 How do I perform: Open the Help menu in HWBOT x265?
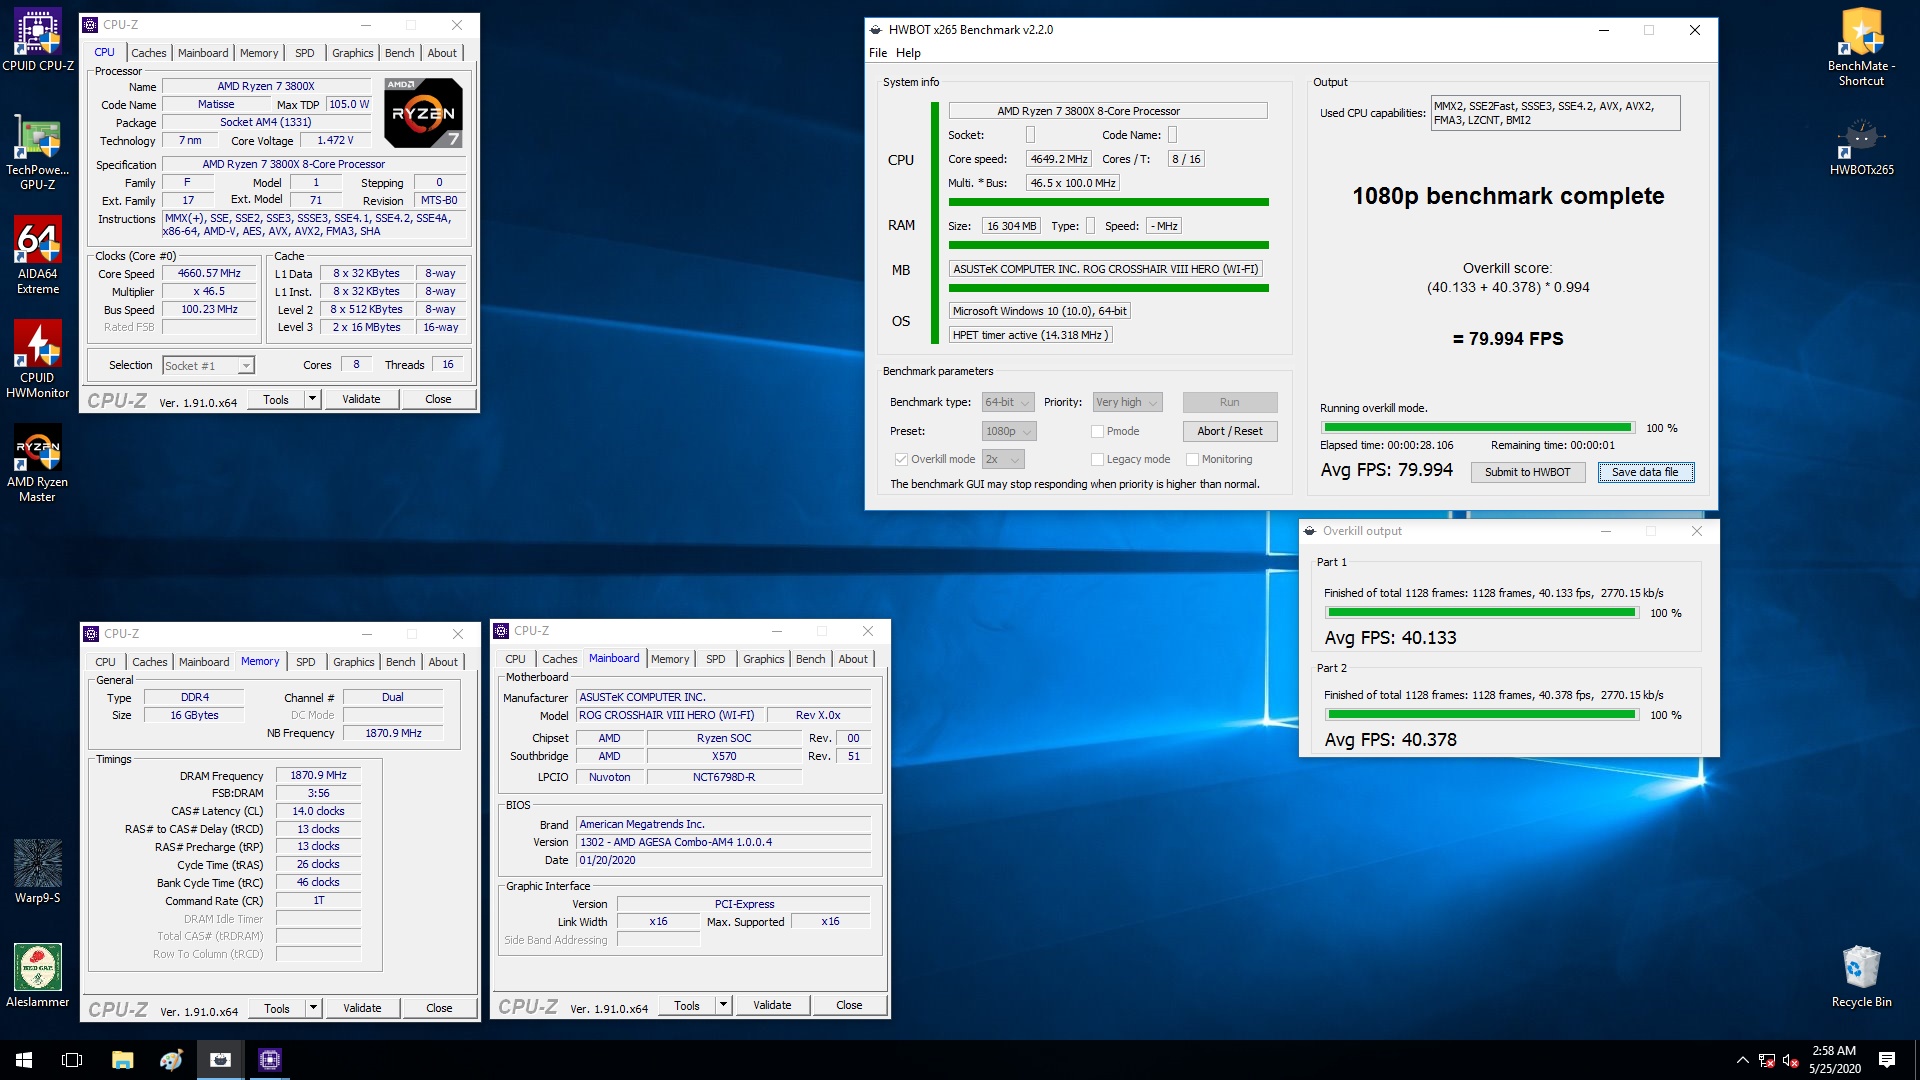click(x=908, y=53)
